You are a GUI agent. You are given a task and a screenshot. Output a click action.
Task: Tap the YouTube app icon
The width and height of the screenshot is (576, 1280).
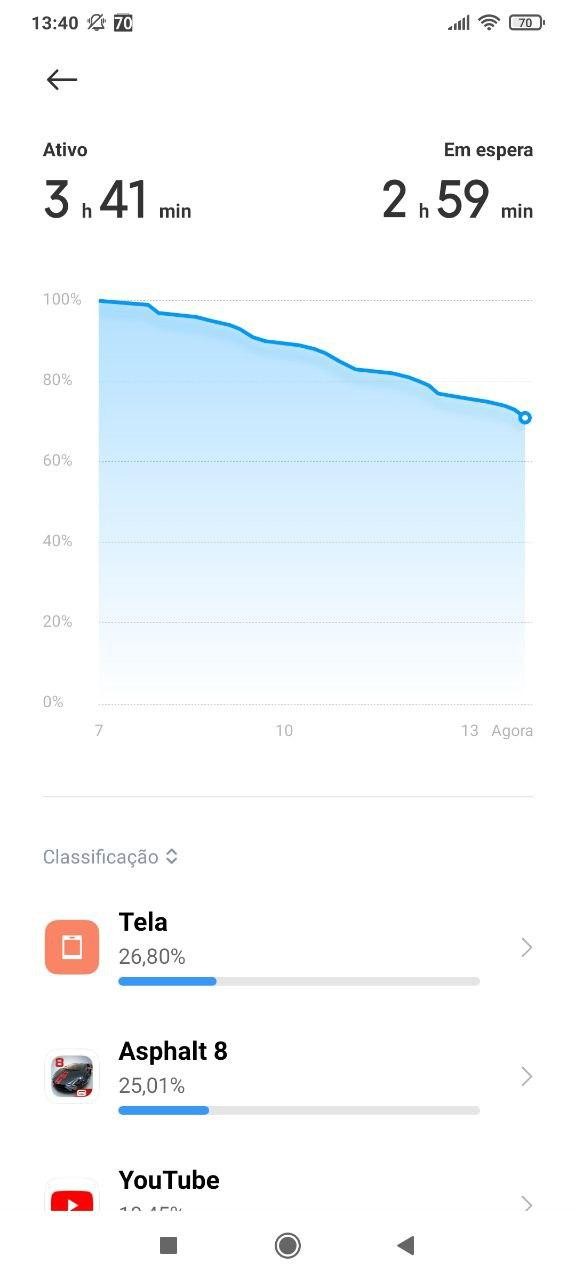coord(72,1194)
